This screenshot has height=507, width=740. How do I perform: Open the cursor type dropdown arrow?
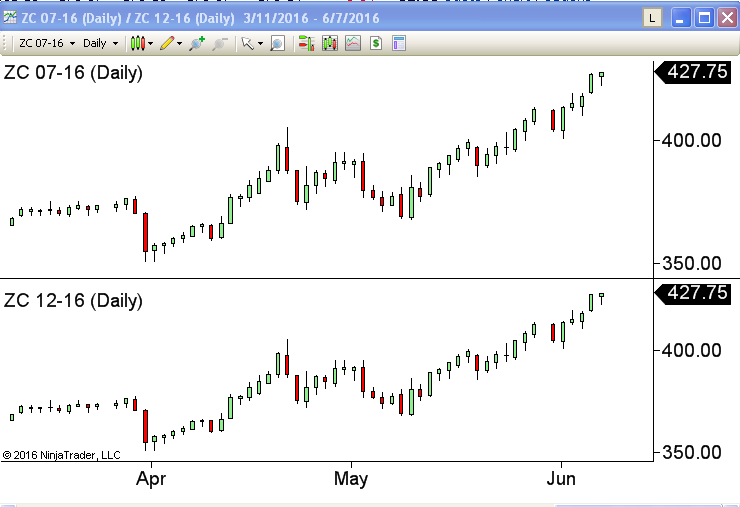tap(260, 44)
